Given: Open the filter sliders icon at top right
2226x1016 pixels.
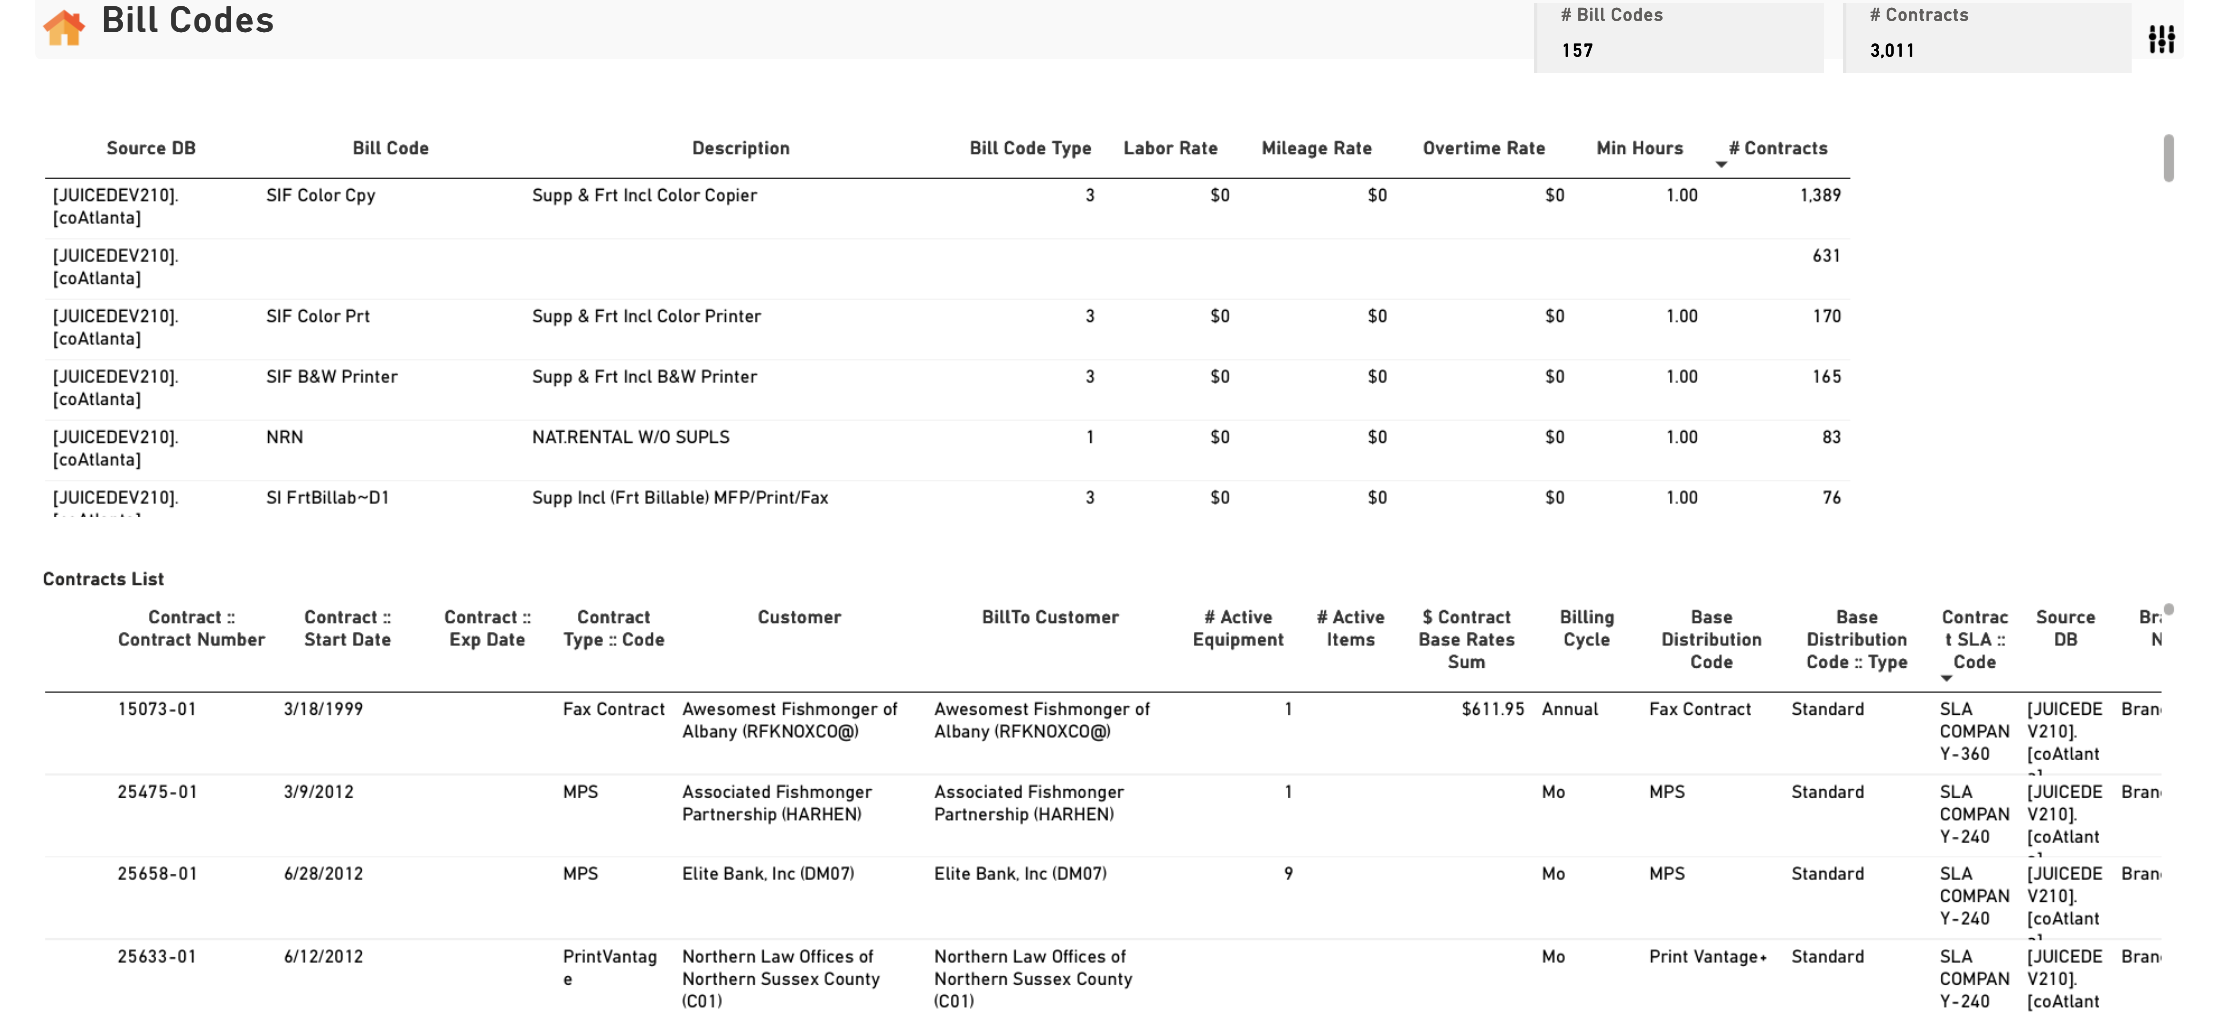Looking at the screenshot, I should click(2161, 39).
